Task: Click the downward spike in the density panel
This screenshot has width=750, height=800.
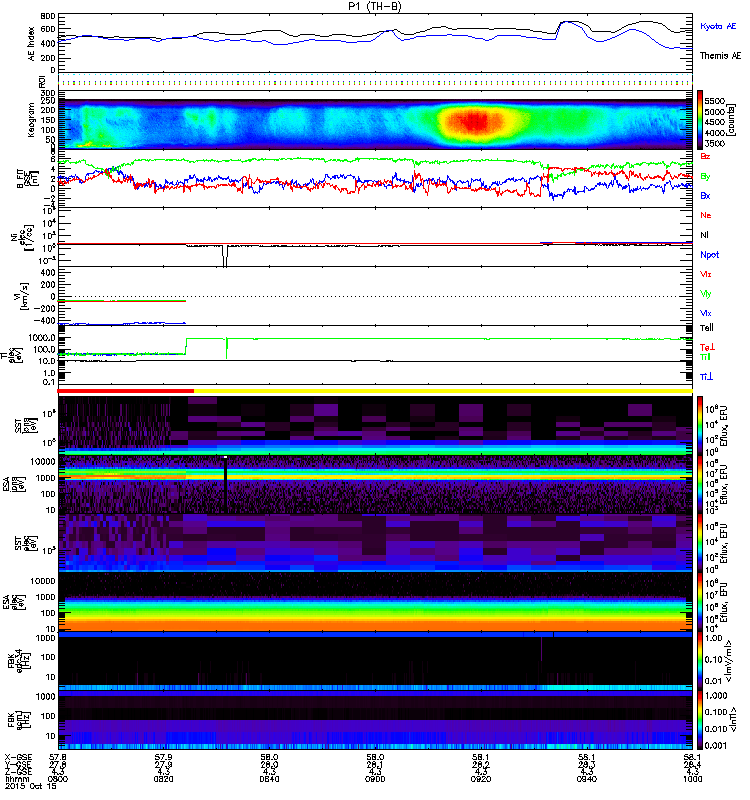Action: tap(225, 258)
